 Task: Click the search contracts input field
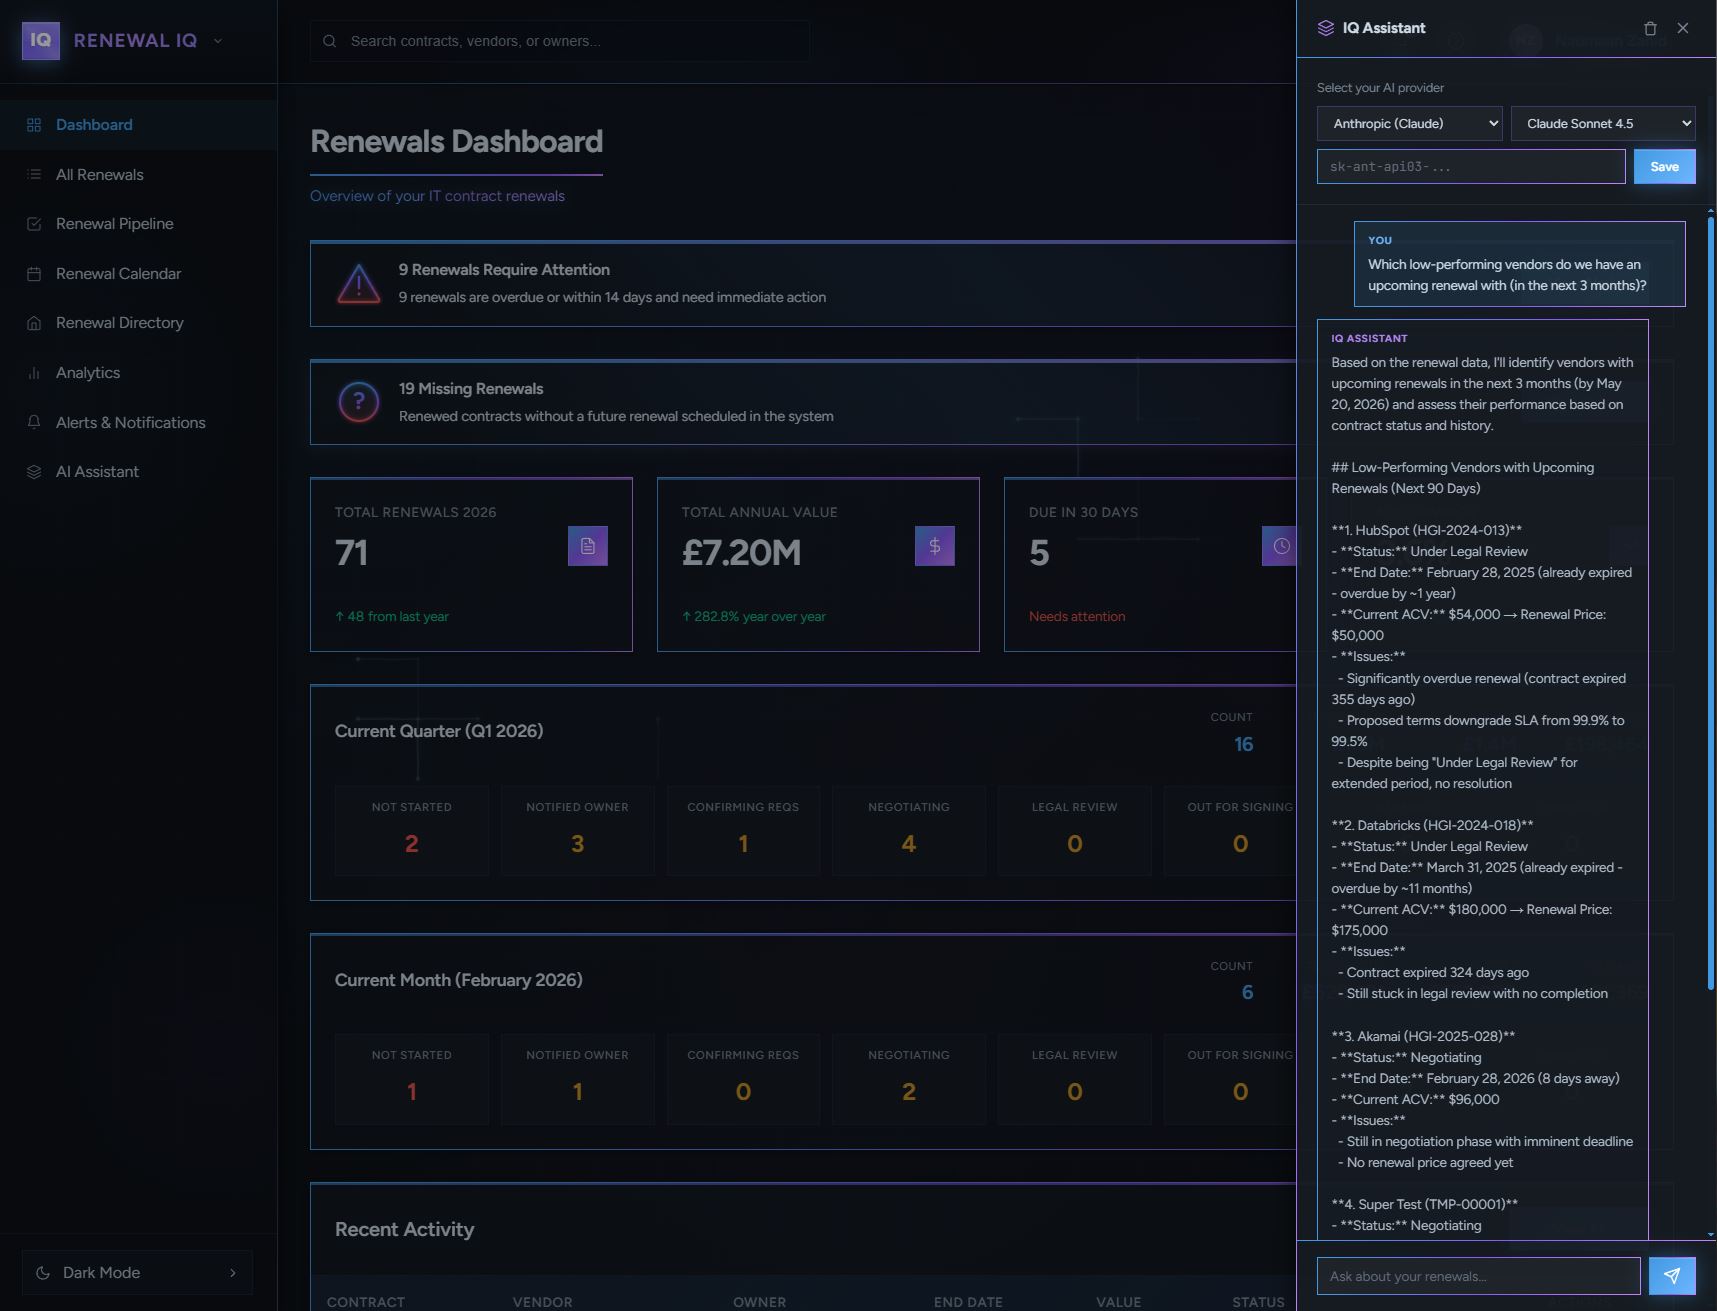[x=560, y=41]
